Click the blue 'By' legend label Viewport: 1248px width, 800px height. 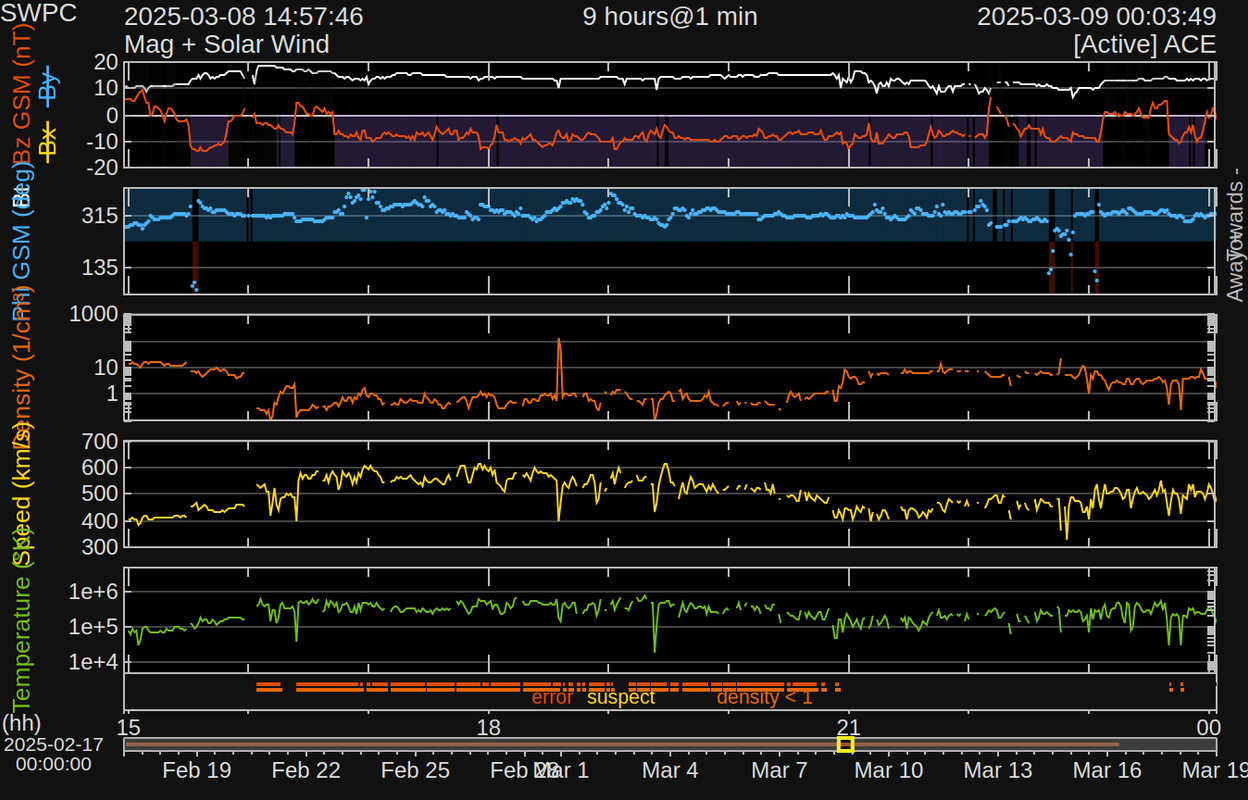48,88
